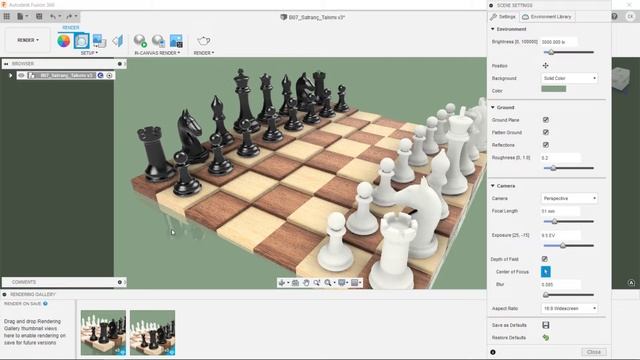Switch to the Settings tab
Viewport: 640px width, 360px height.
tap(504, 17)
